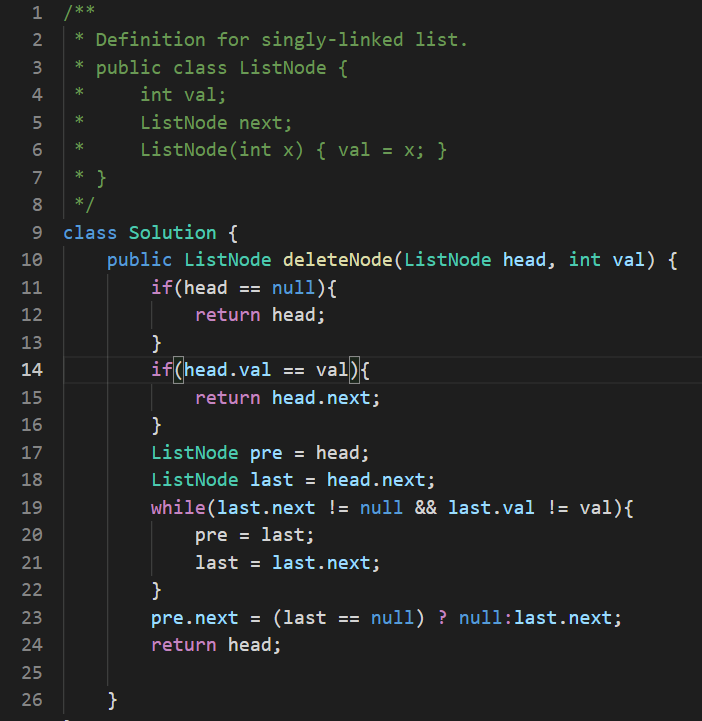Click 'return head.next;' on line 15
This screenshot has width=702, height=721.
(288, 398)
